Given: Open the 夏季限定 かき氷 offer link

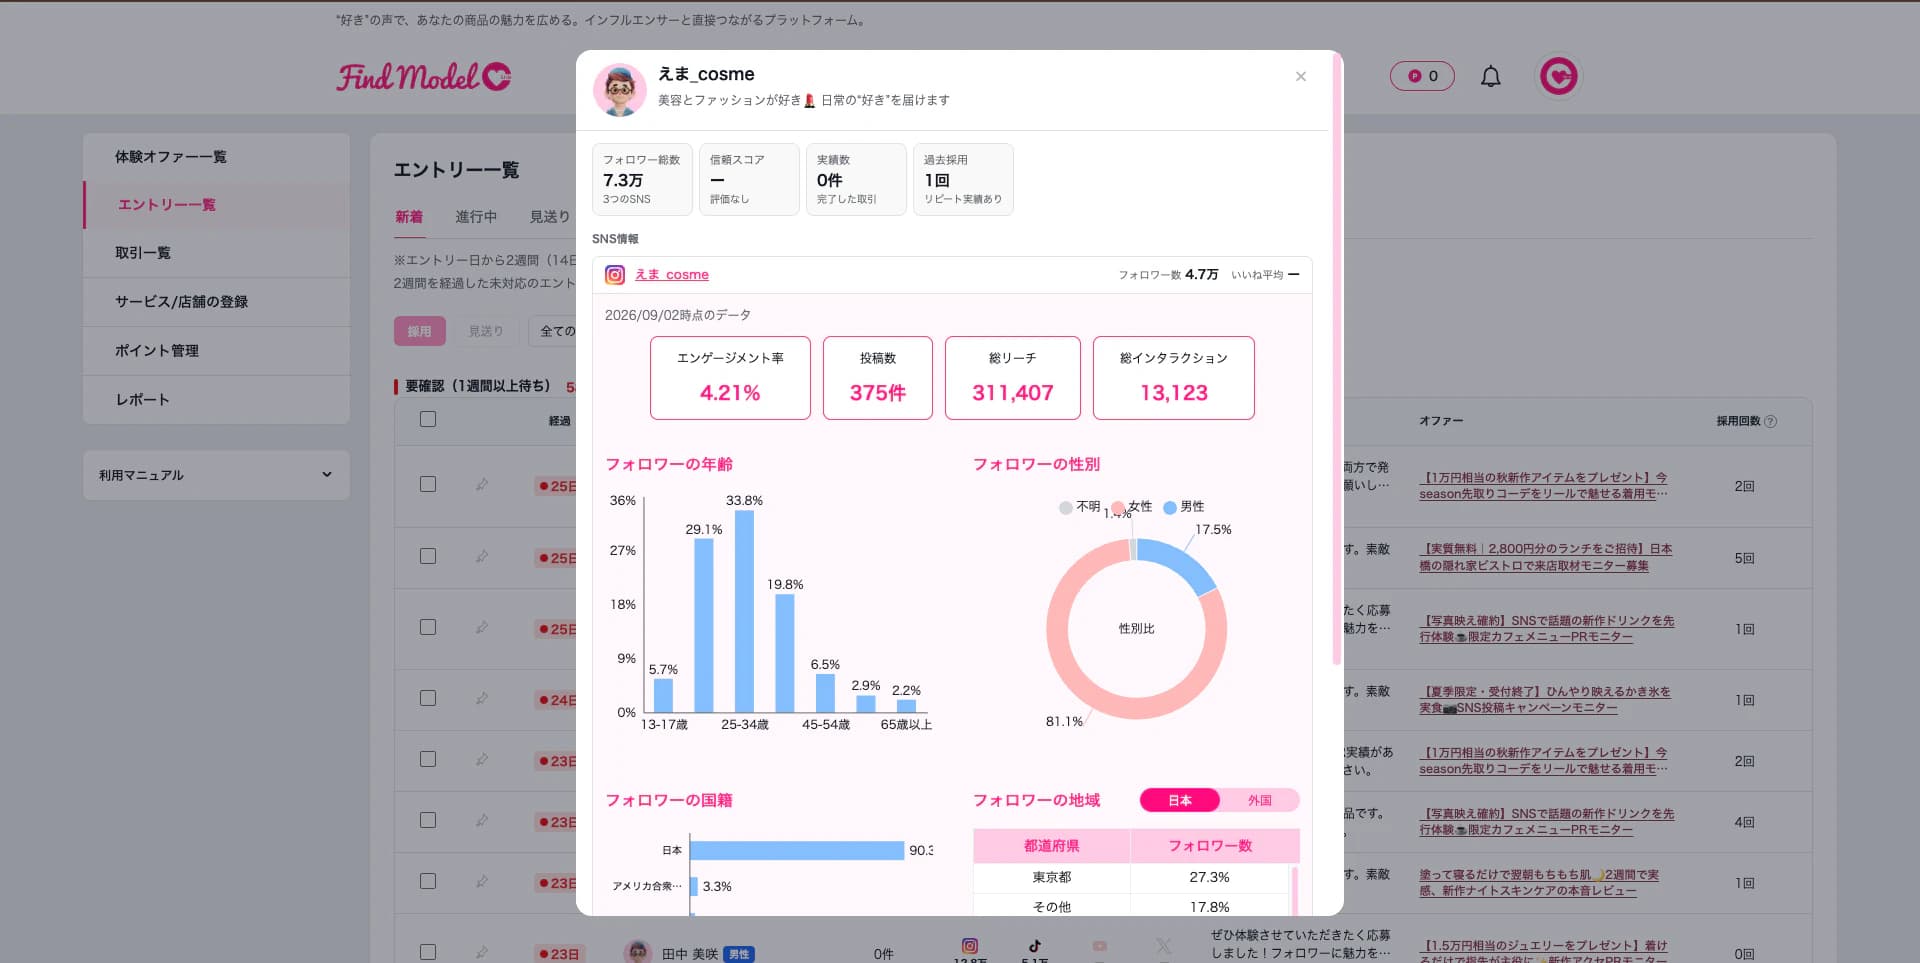Looking at the screenshot, I should [1545, 699].
